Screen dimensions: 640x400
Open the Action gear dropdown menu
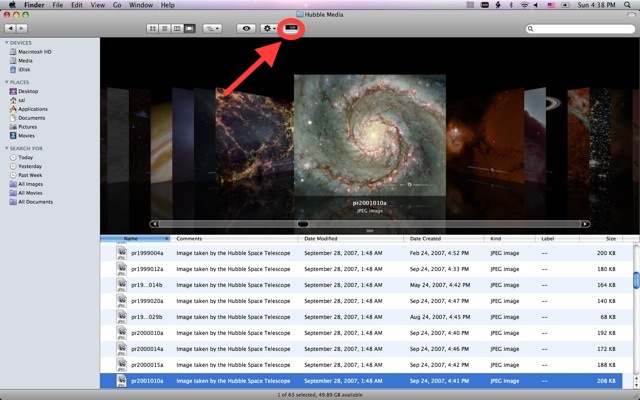coord(269,29)
